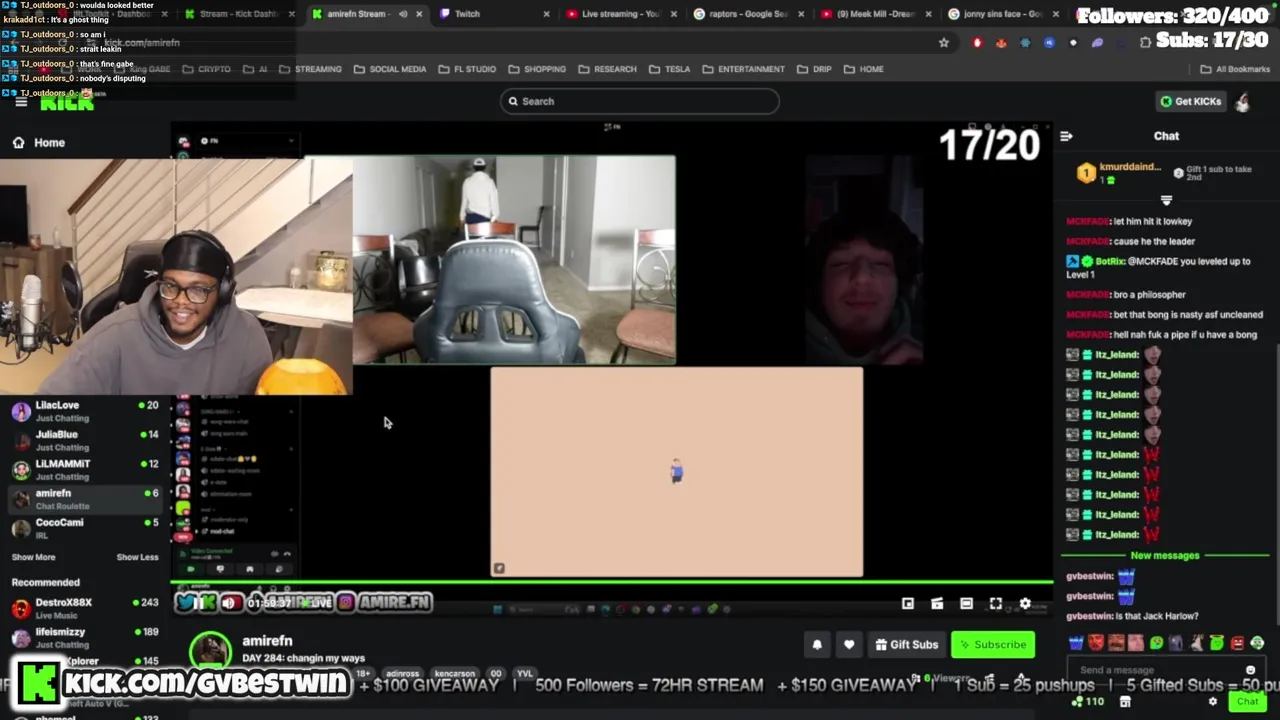Insert the blue W emote from quick emotes
The width and height of the screenshot is (1280, 720).
pos(1076,643)
